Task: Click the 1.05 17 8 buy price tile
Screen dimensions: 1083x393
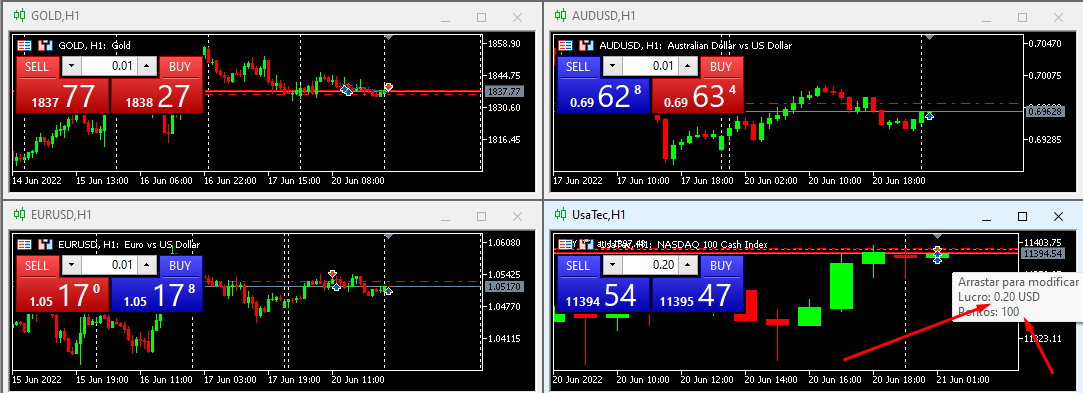Action: click(157, 294)
